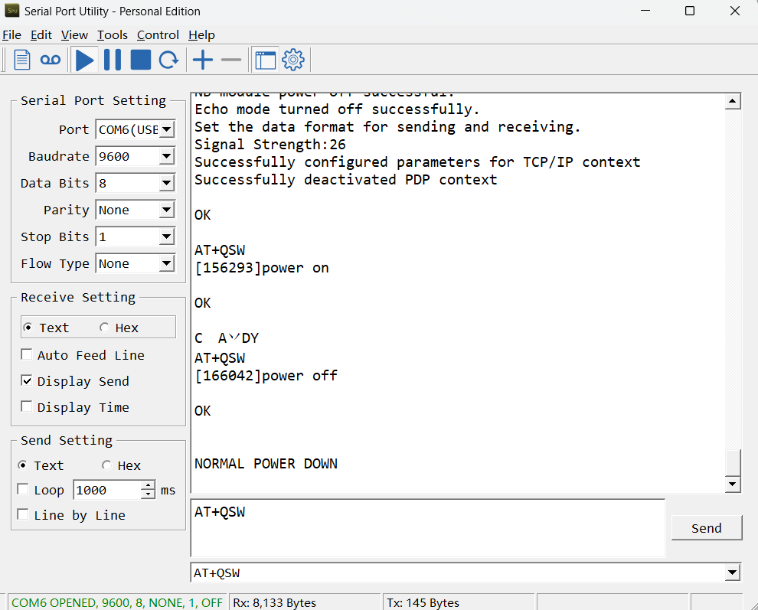Toggle the window layout panel icon

click(x=265, y=60)
